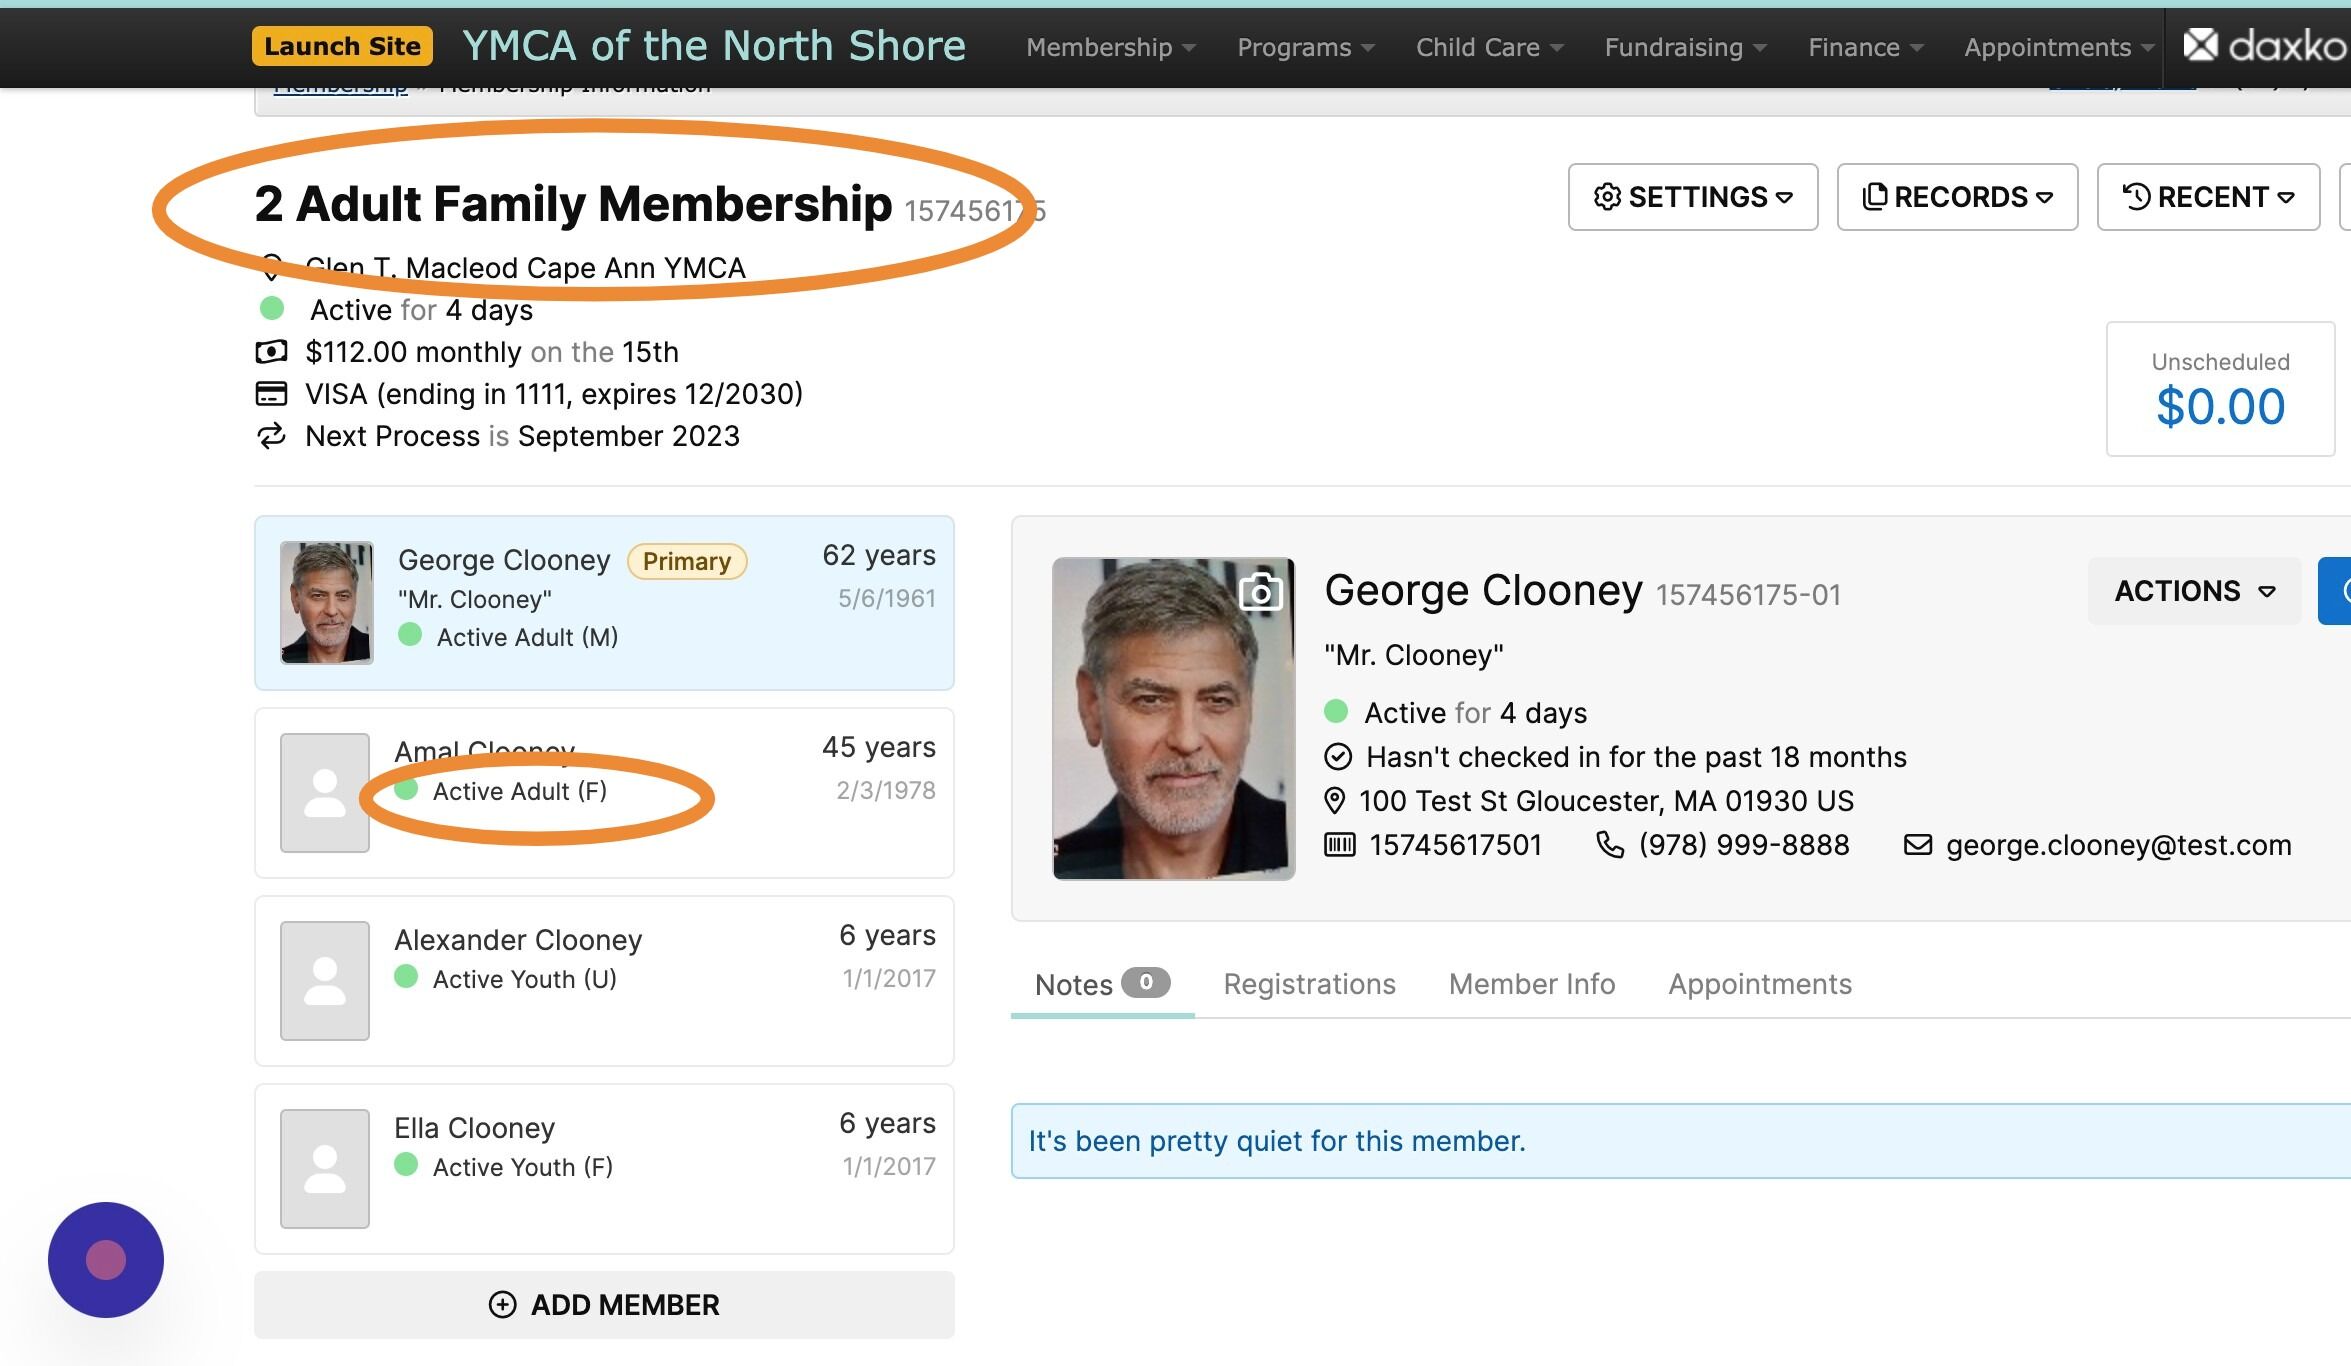Click the documents icon in the RECORDS button

click(1875, 197)
